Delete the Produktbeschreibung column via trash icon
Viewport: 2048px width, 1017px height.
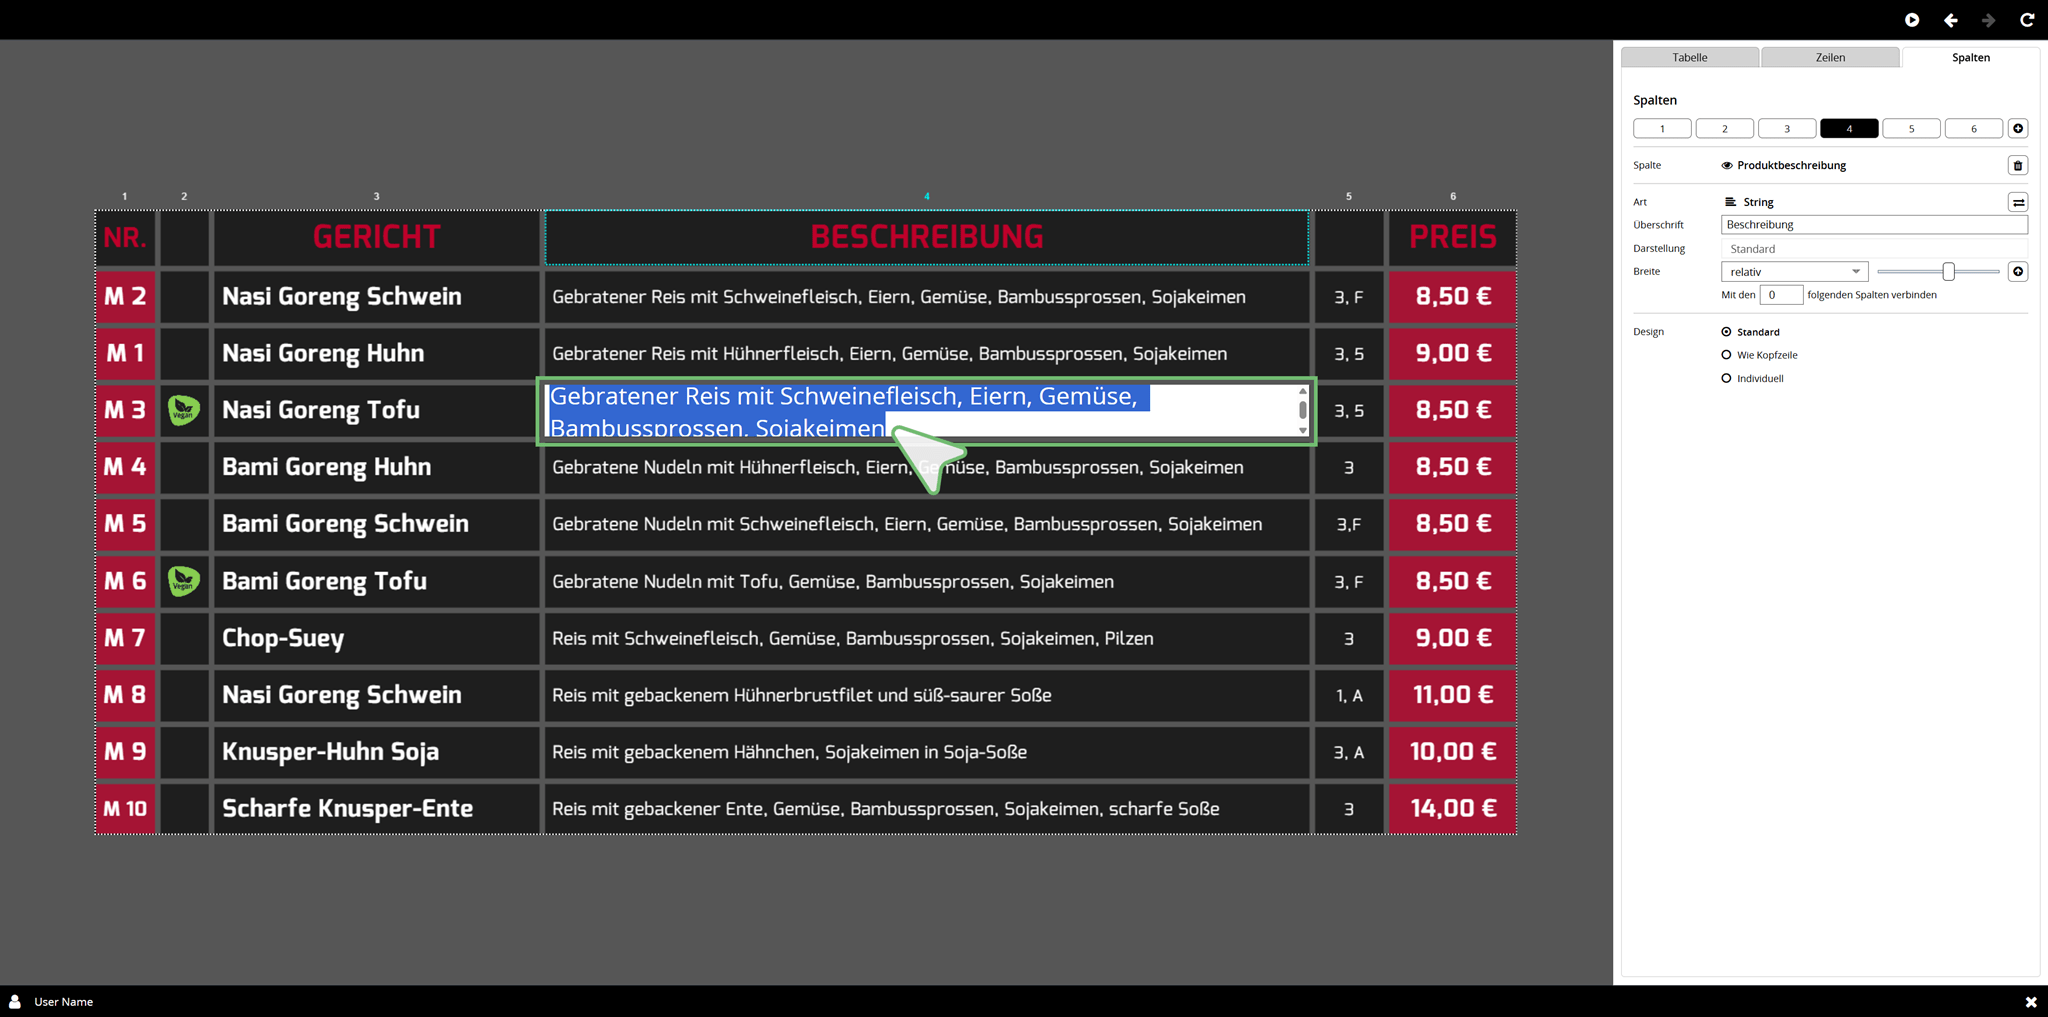2017,166
